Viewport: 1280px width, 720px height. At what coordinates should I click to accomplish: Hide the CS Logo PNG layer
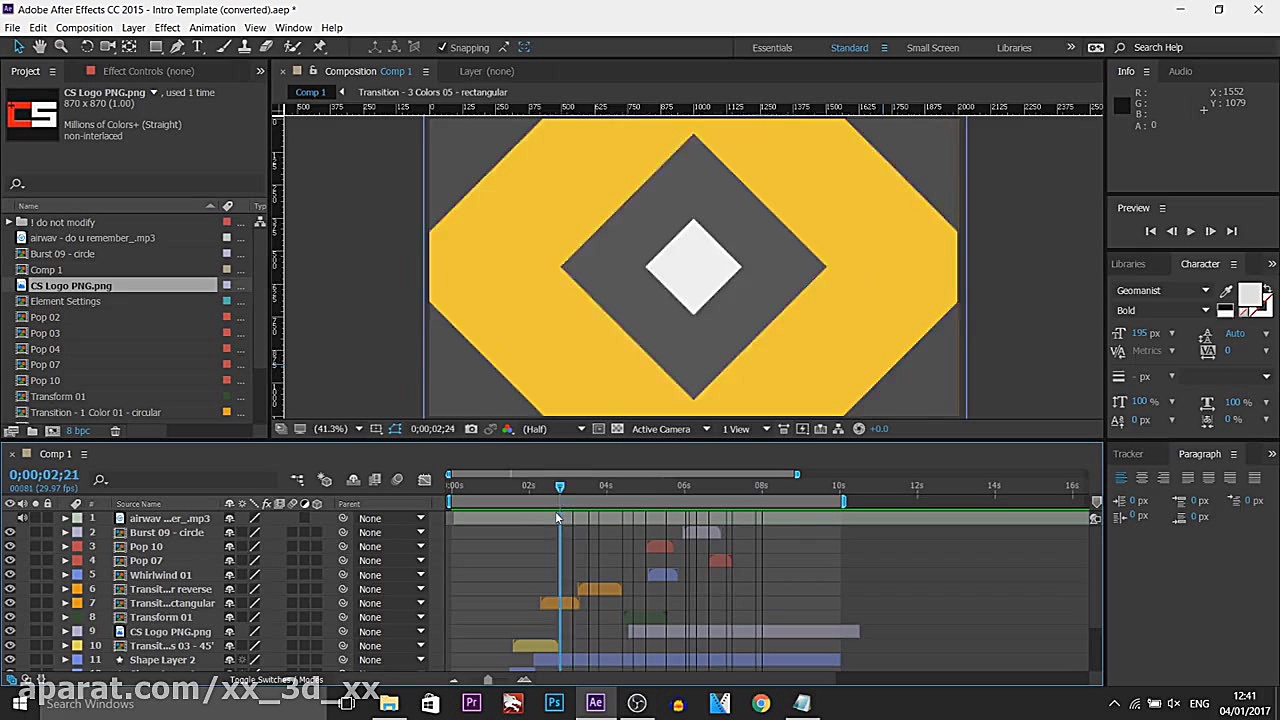coord(9,631)
